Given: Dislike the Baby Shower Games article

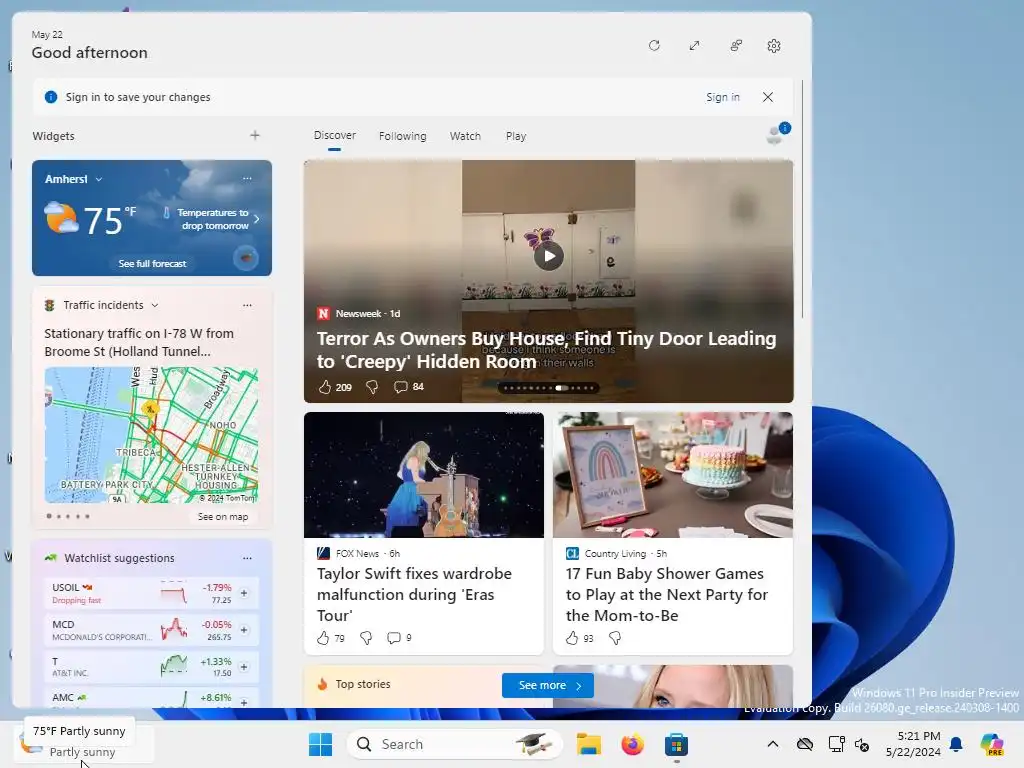Looking at the screenshot, I should tap(615, 638).
